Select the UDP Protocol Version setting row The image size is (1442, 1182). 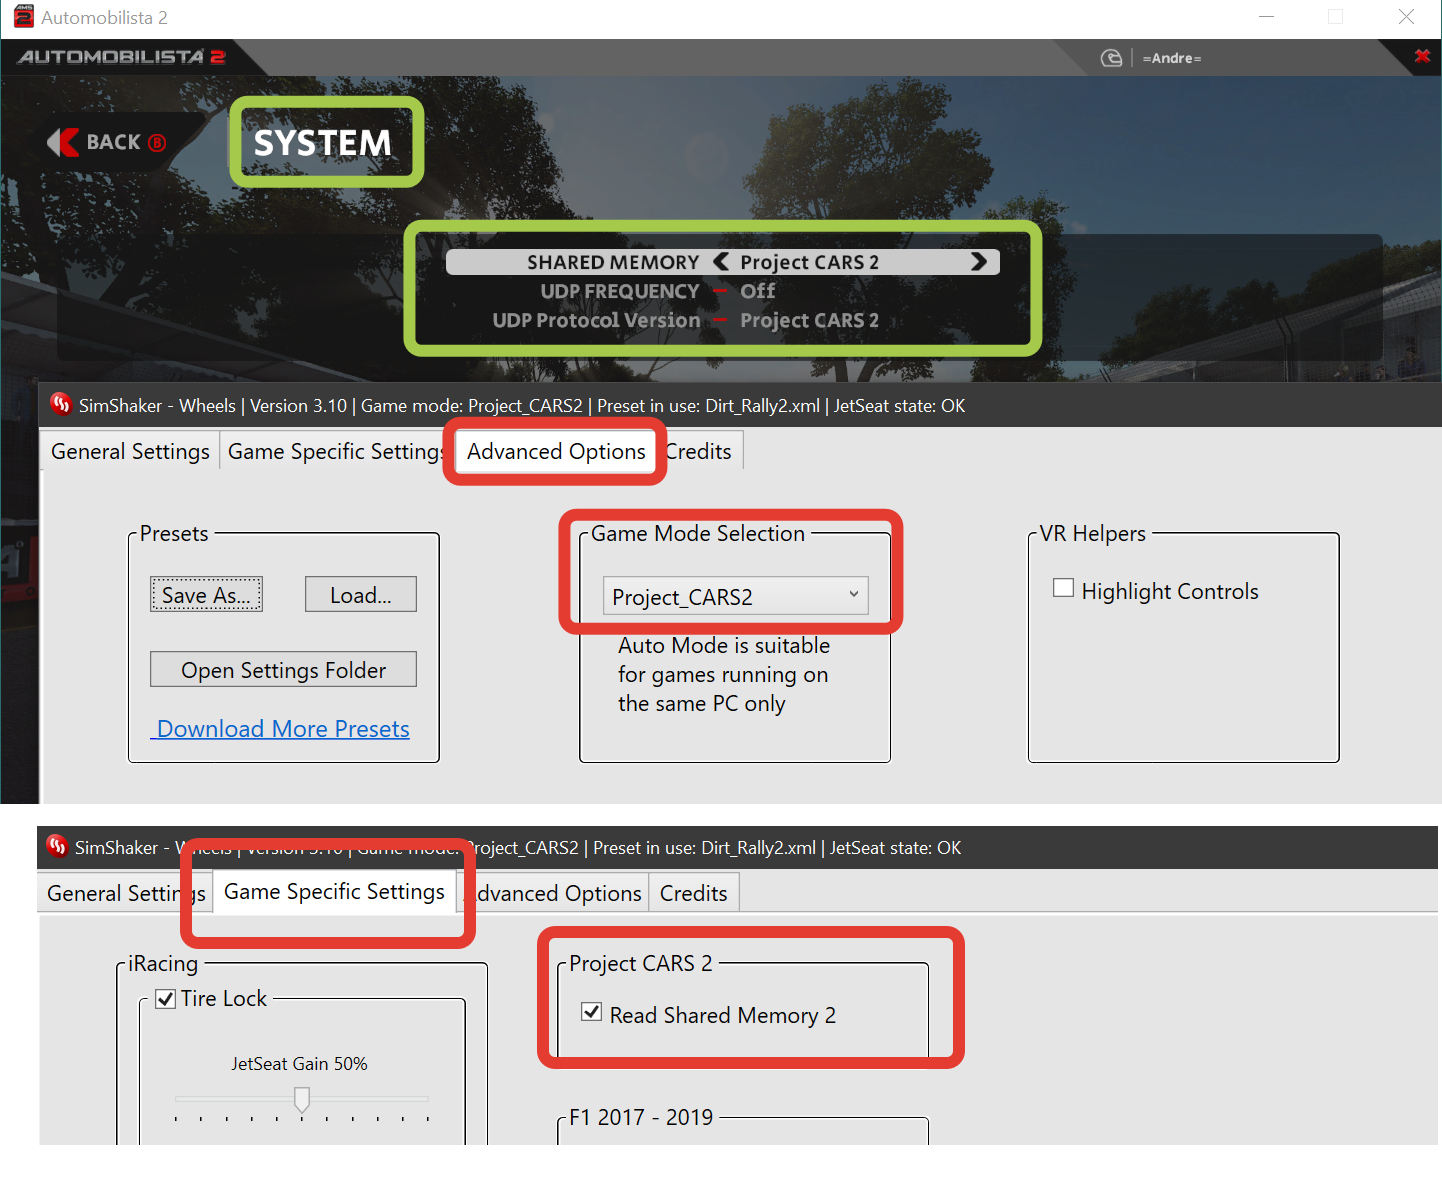(x=722, y=320)
